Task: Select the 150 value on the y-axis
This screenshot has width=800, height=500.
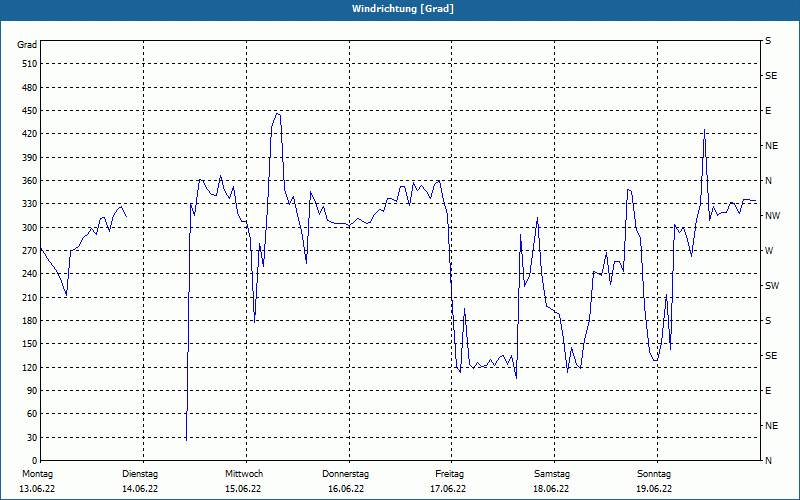Action: (30, 343)
